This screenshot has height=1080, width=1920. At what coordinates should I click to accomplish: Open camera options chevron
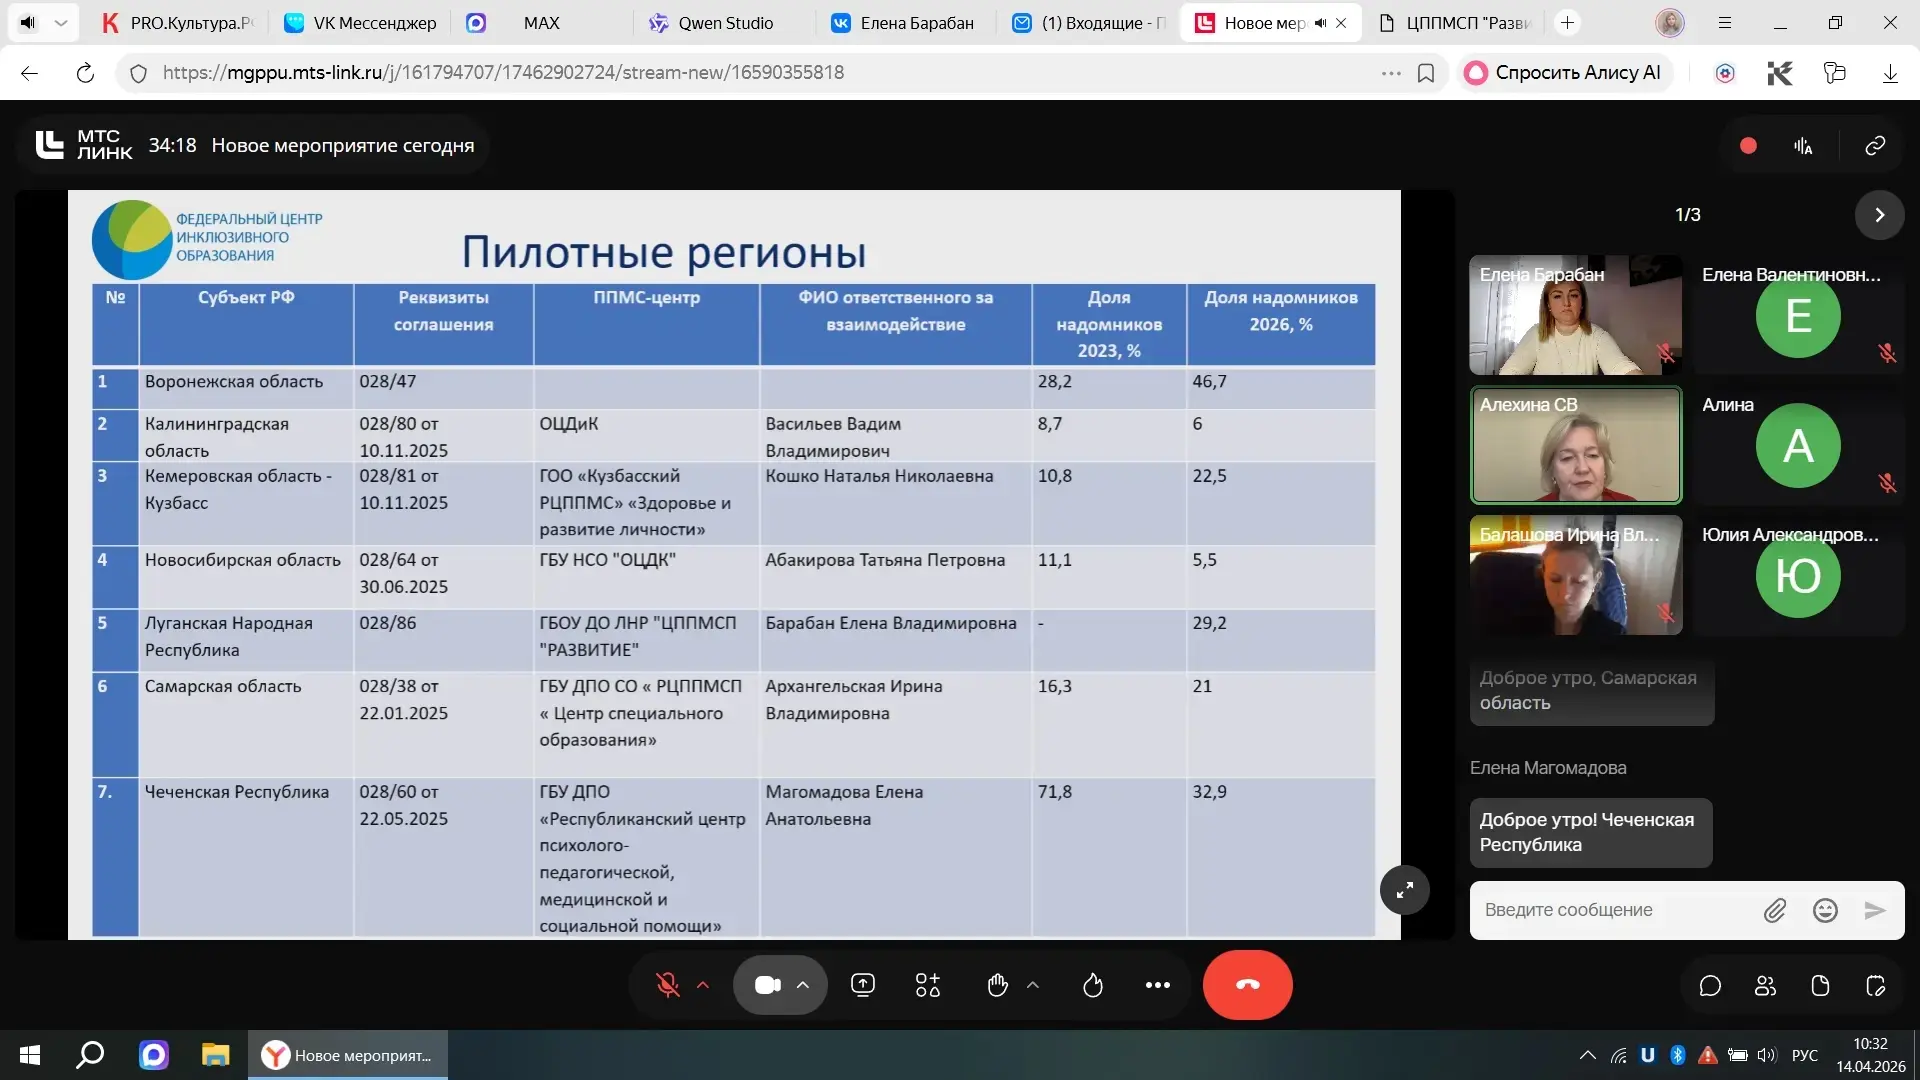tap(803, 985)
